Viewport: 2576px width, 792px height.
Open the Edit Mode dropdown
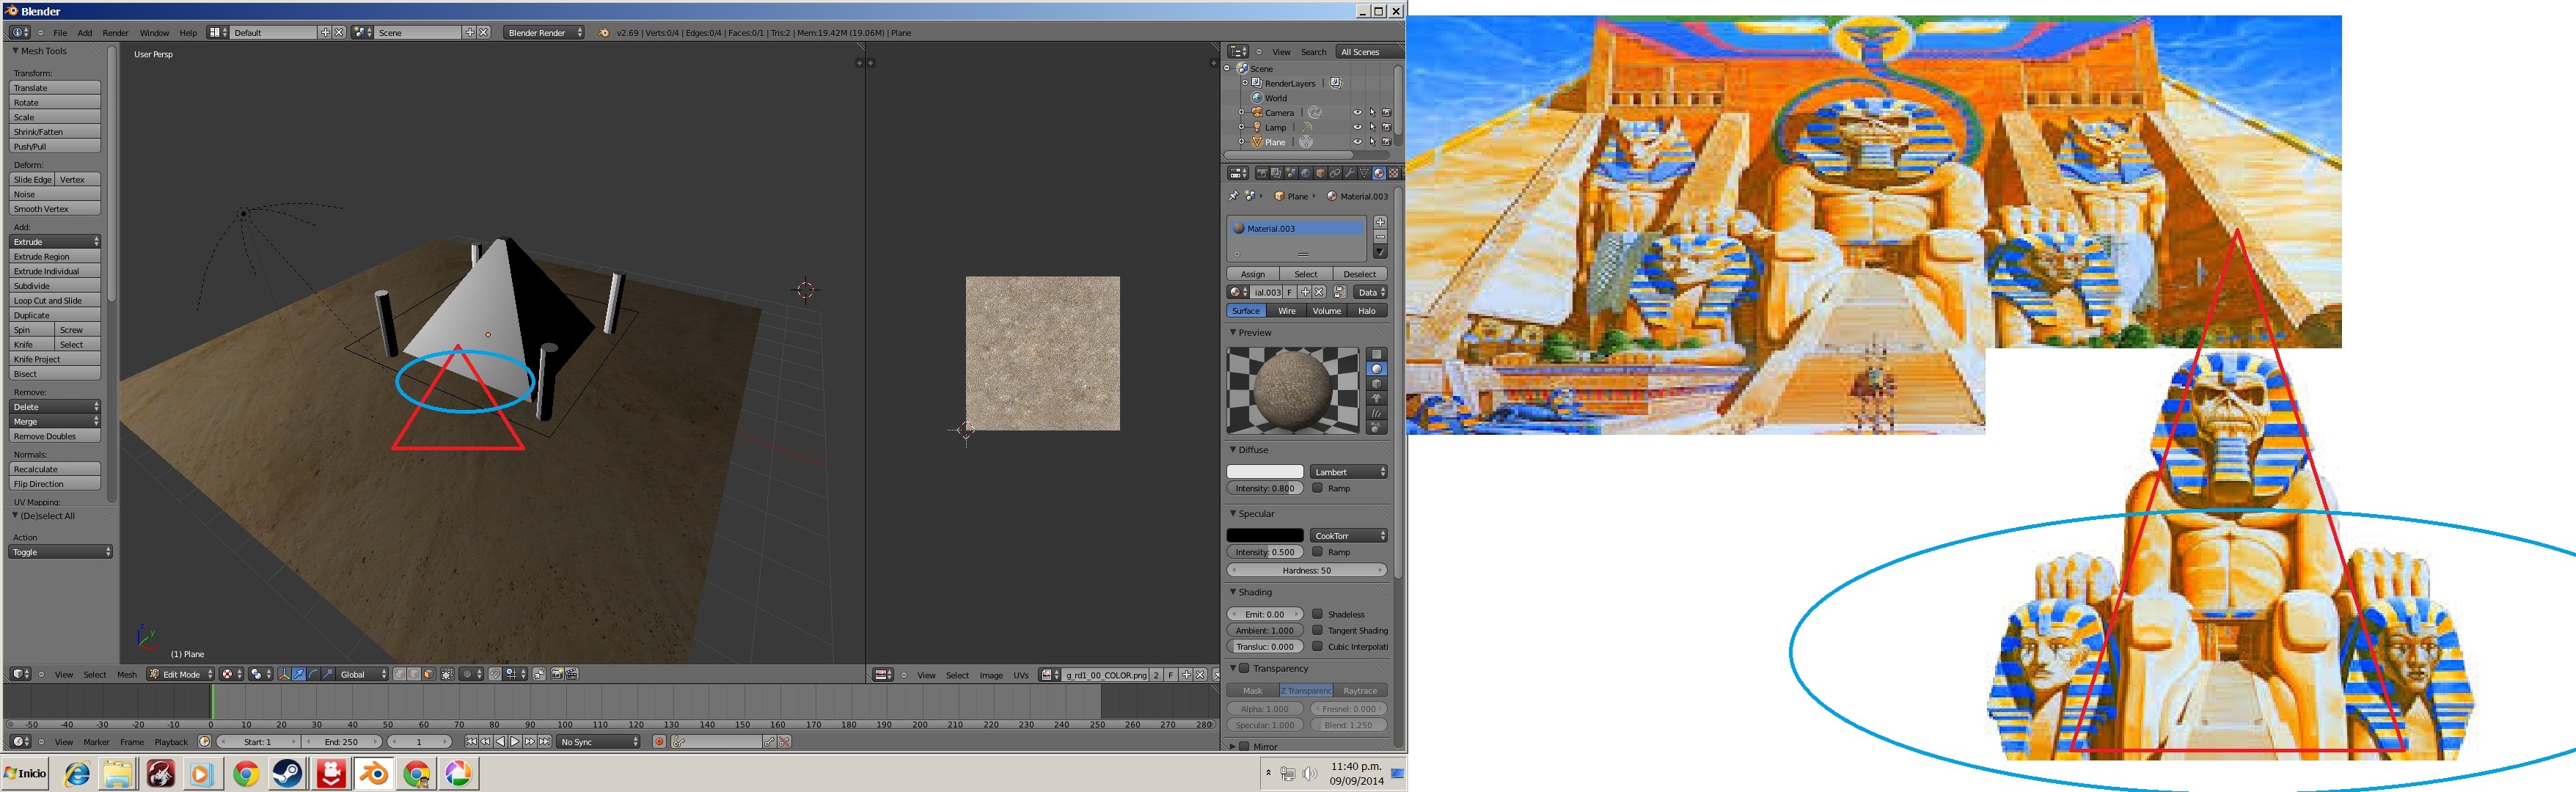(181, 674)
